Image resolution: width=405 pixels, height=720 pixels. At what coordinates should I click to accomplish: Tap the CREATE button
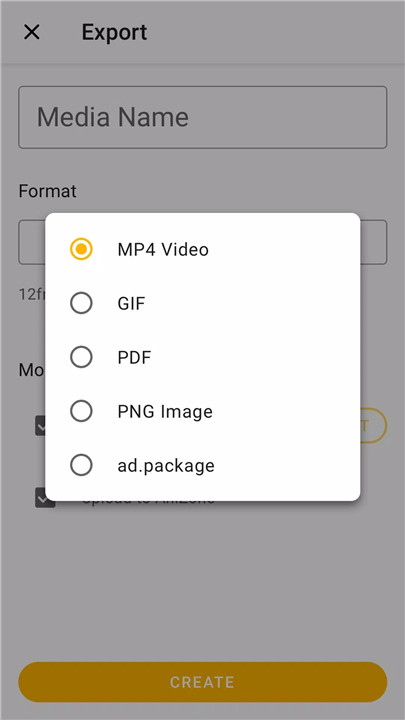point(202,682)
